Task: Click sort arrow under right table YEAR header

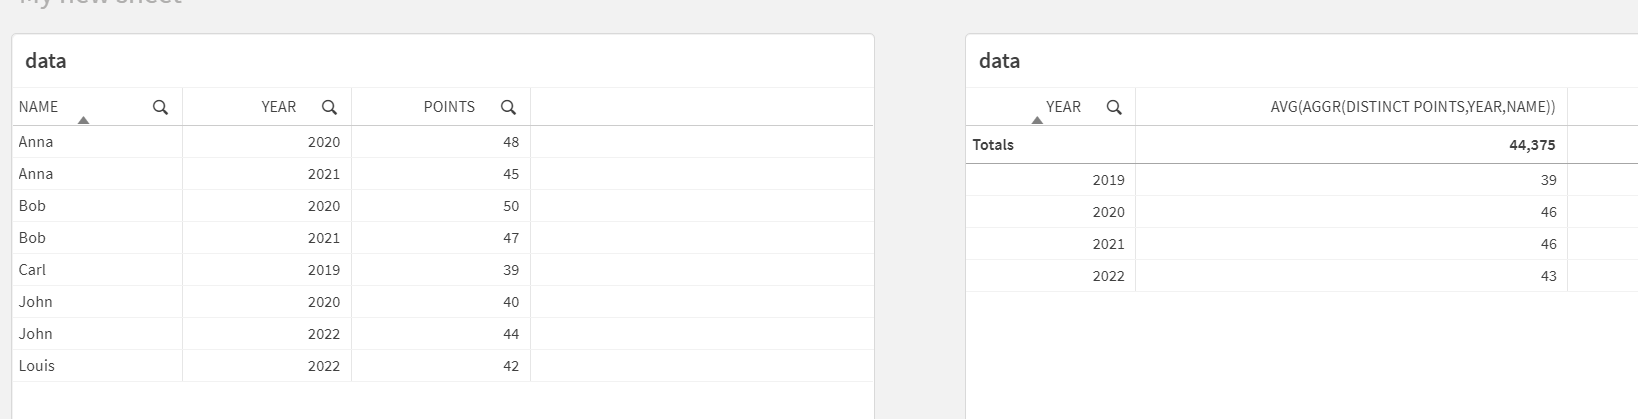Action: coord(1037,121)
